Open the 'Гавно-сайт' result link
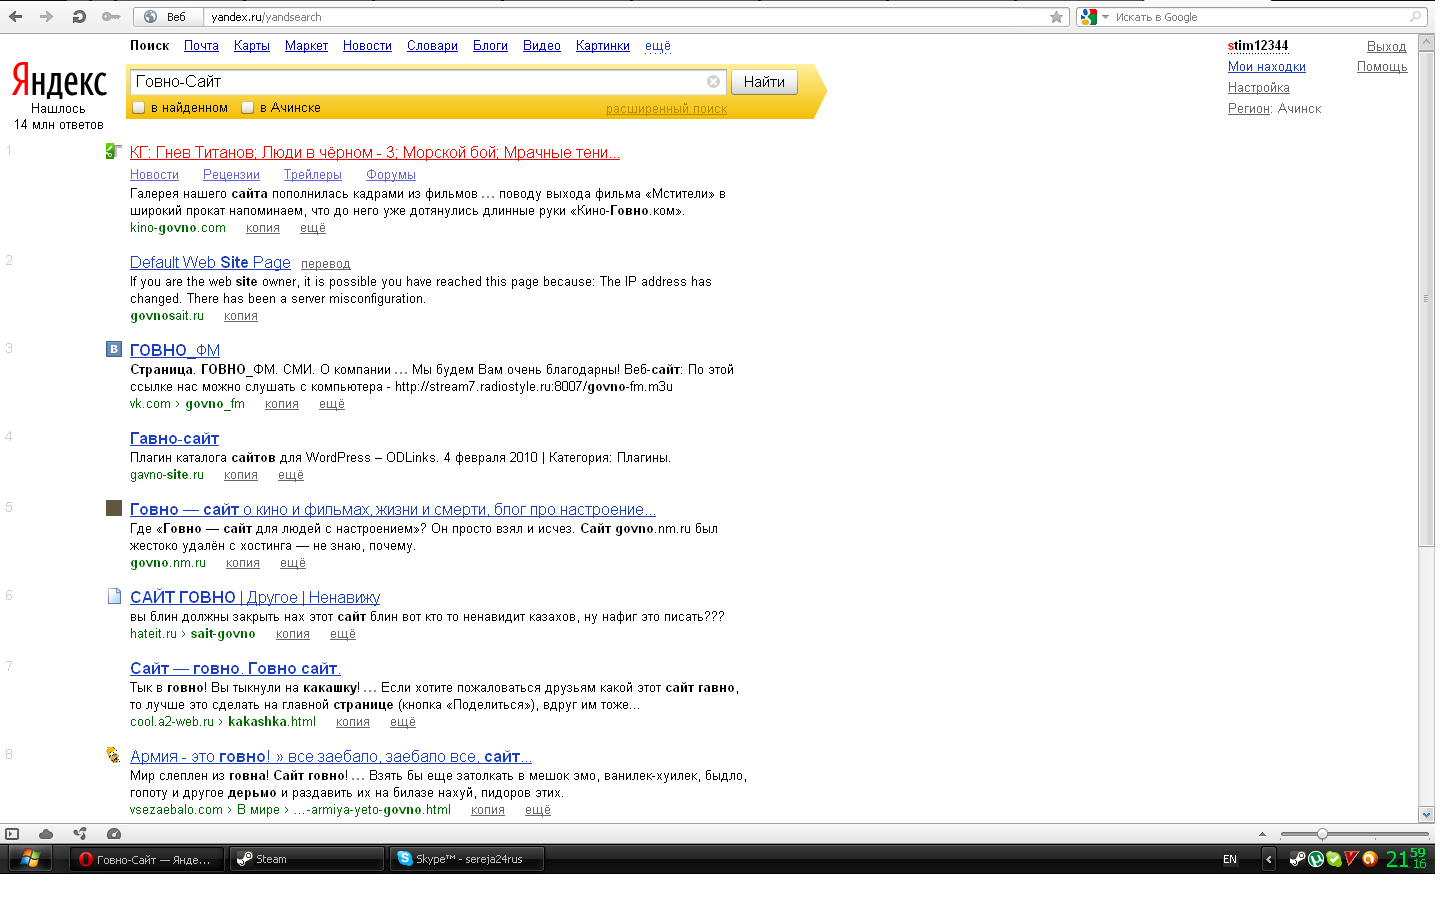1440x900 pixels. point(174,438)
